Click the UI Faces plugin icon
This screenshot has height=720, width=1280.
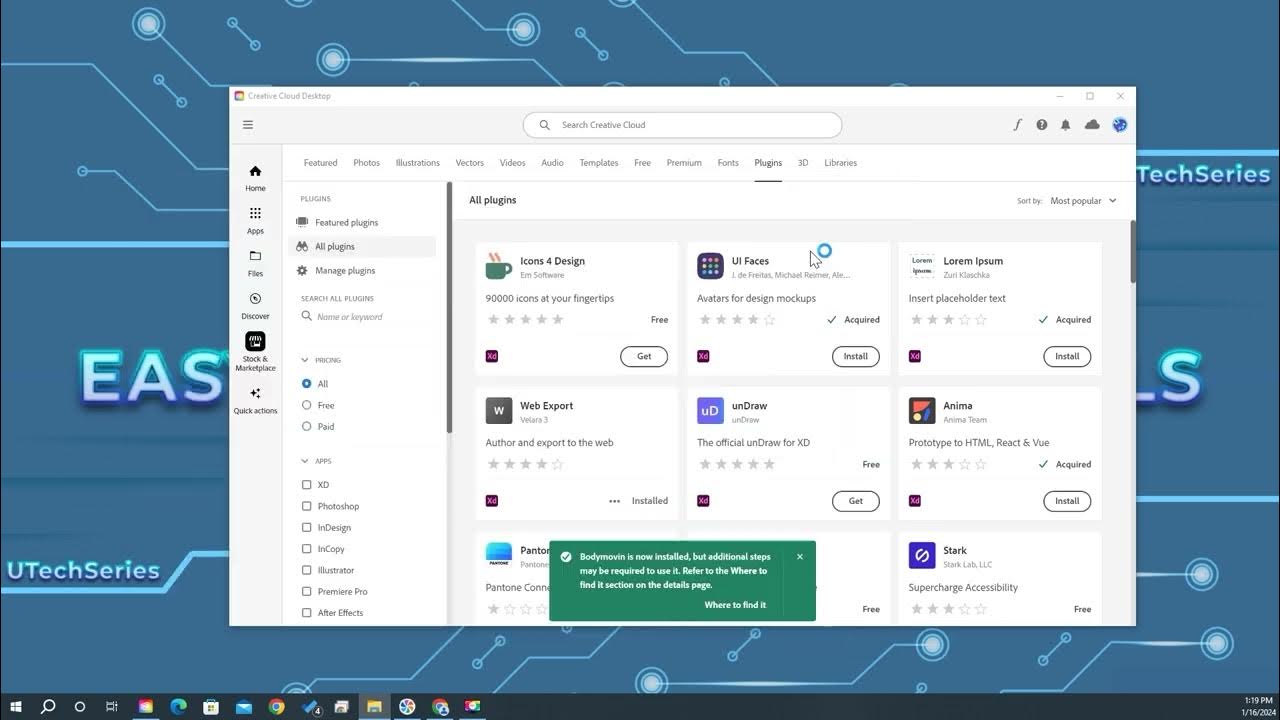[710, 266]
